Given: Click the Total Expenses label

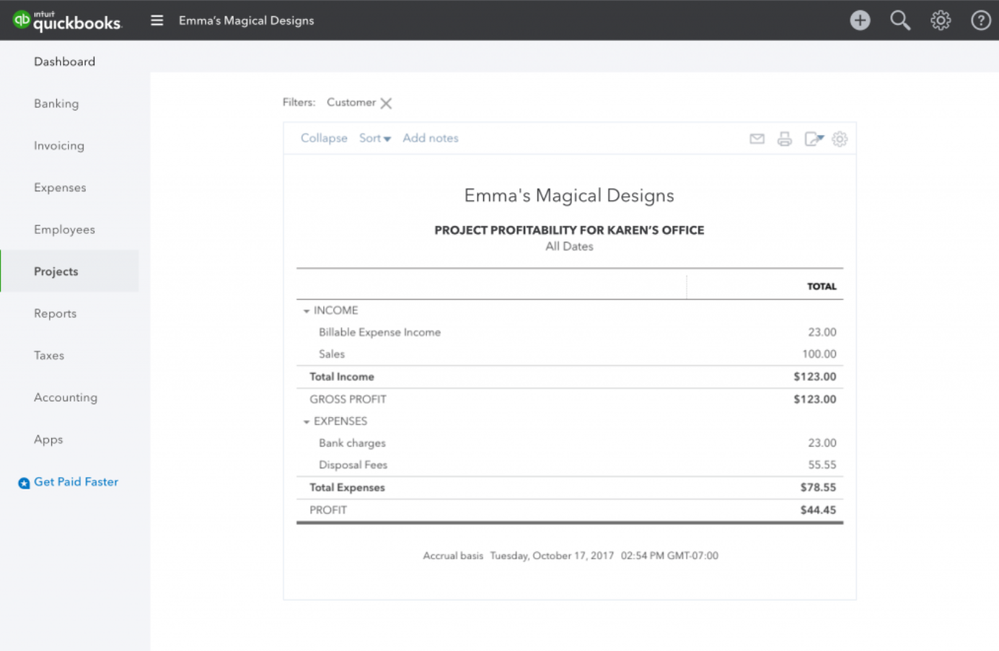Looking at the screenshot, I should (x=347, y=488).
